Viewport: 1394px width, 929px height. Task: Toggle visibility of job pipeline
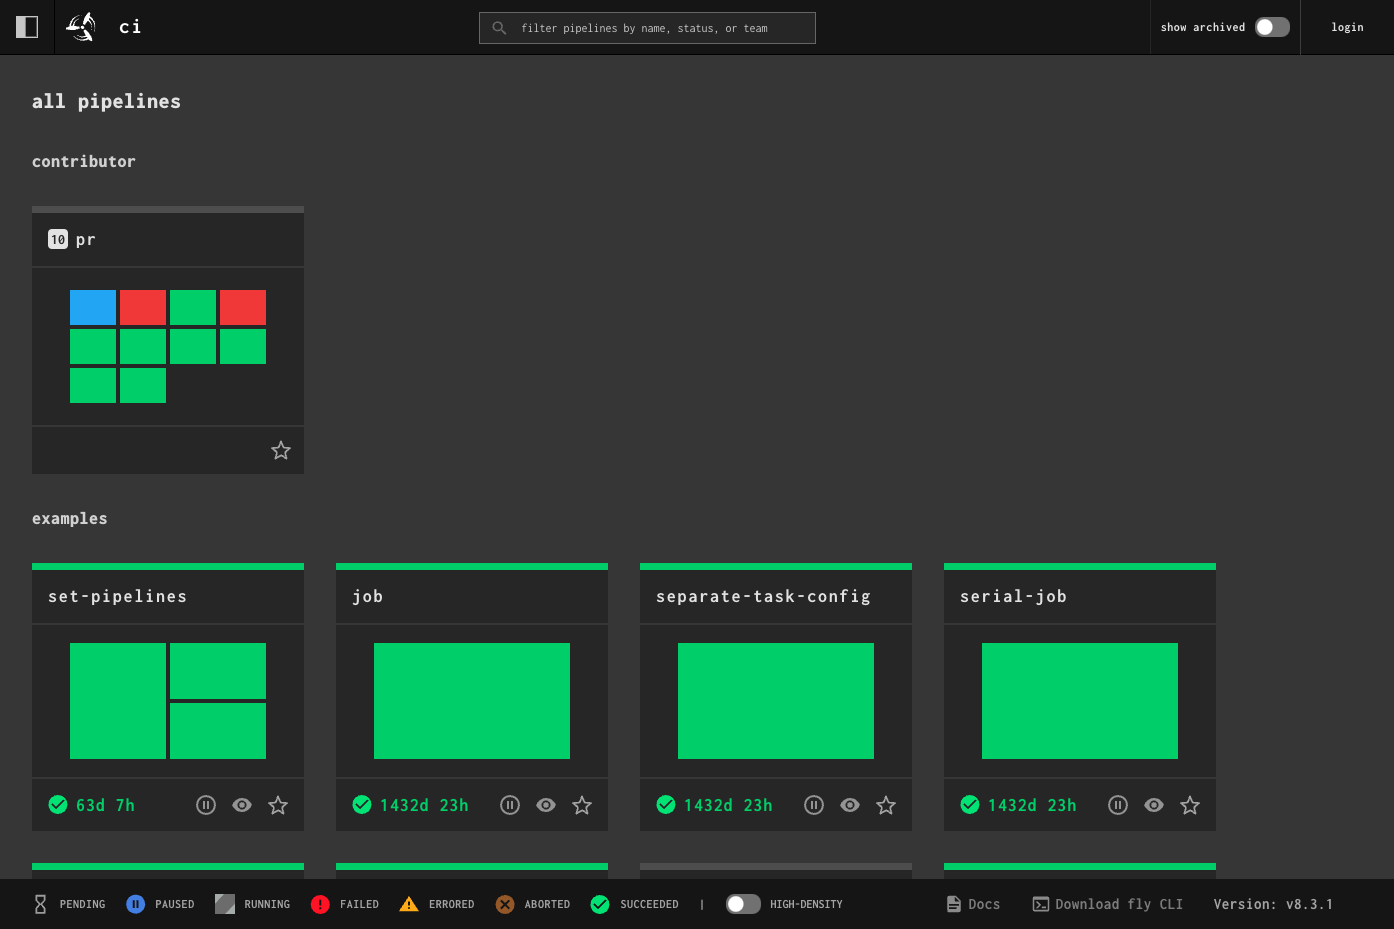point(546,805)
